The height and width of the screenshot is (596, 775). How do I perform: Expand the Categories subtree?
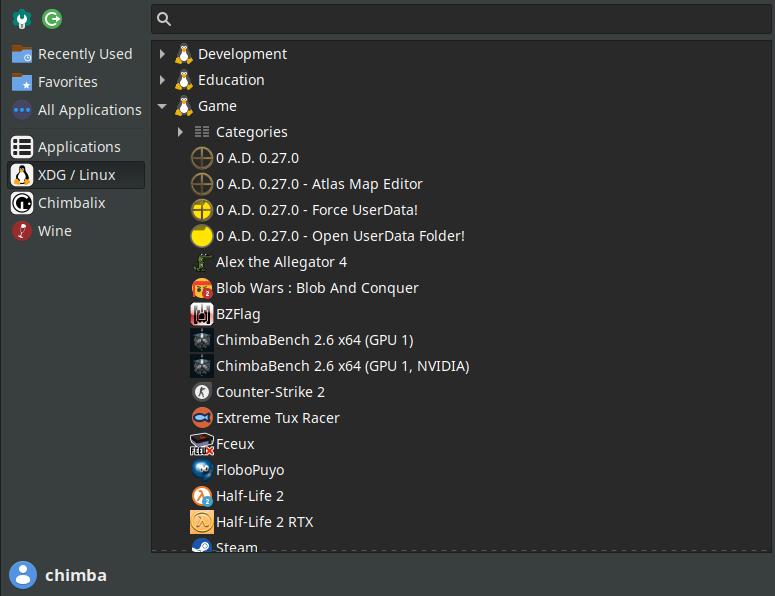tap(181, 132)
